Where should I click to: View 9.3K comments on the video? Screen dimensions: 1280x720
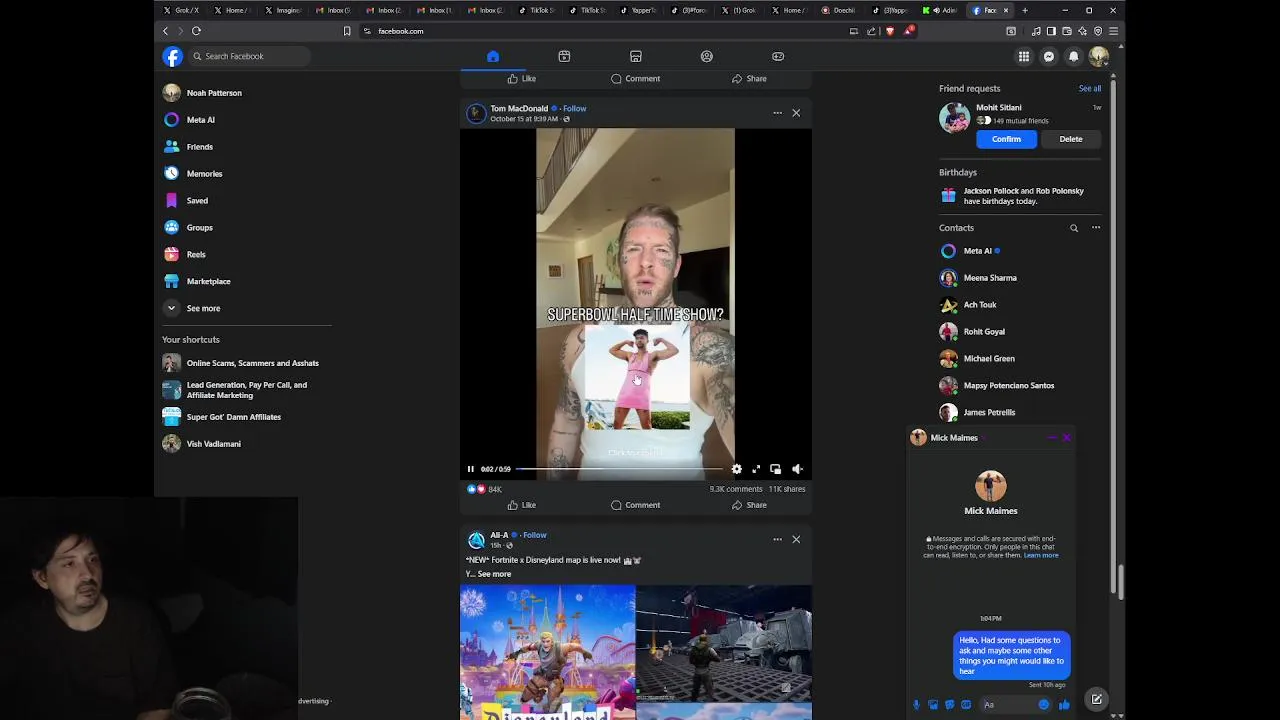point(736,489)
